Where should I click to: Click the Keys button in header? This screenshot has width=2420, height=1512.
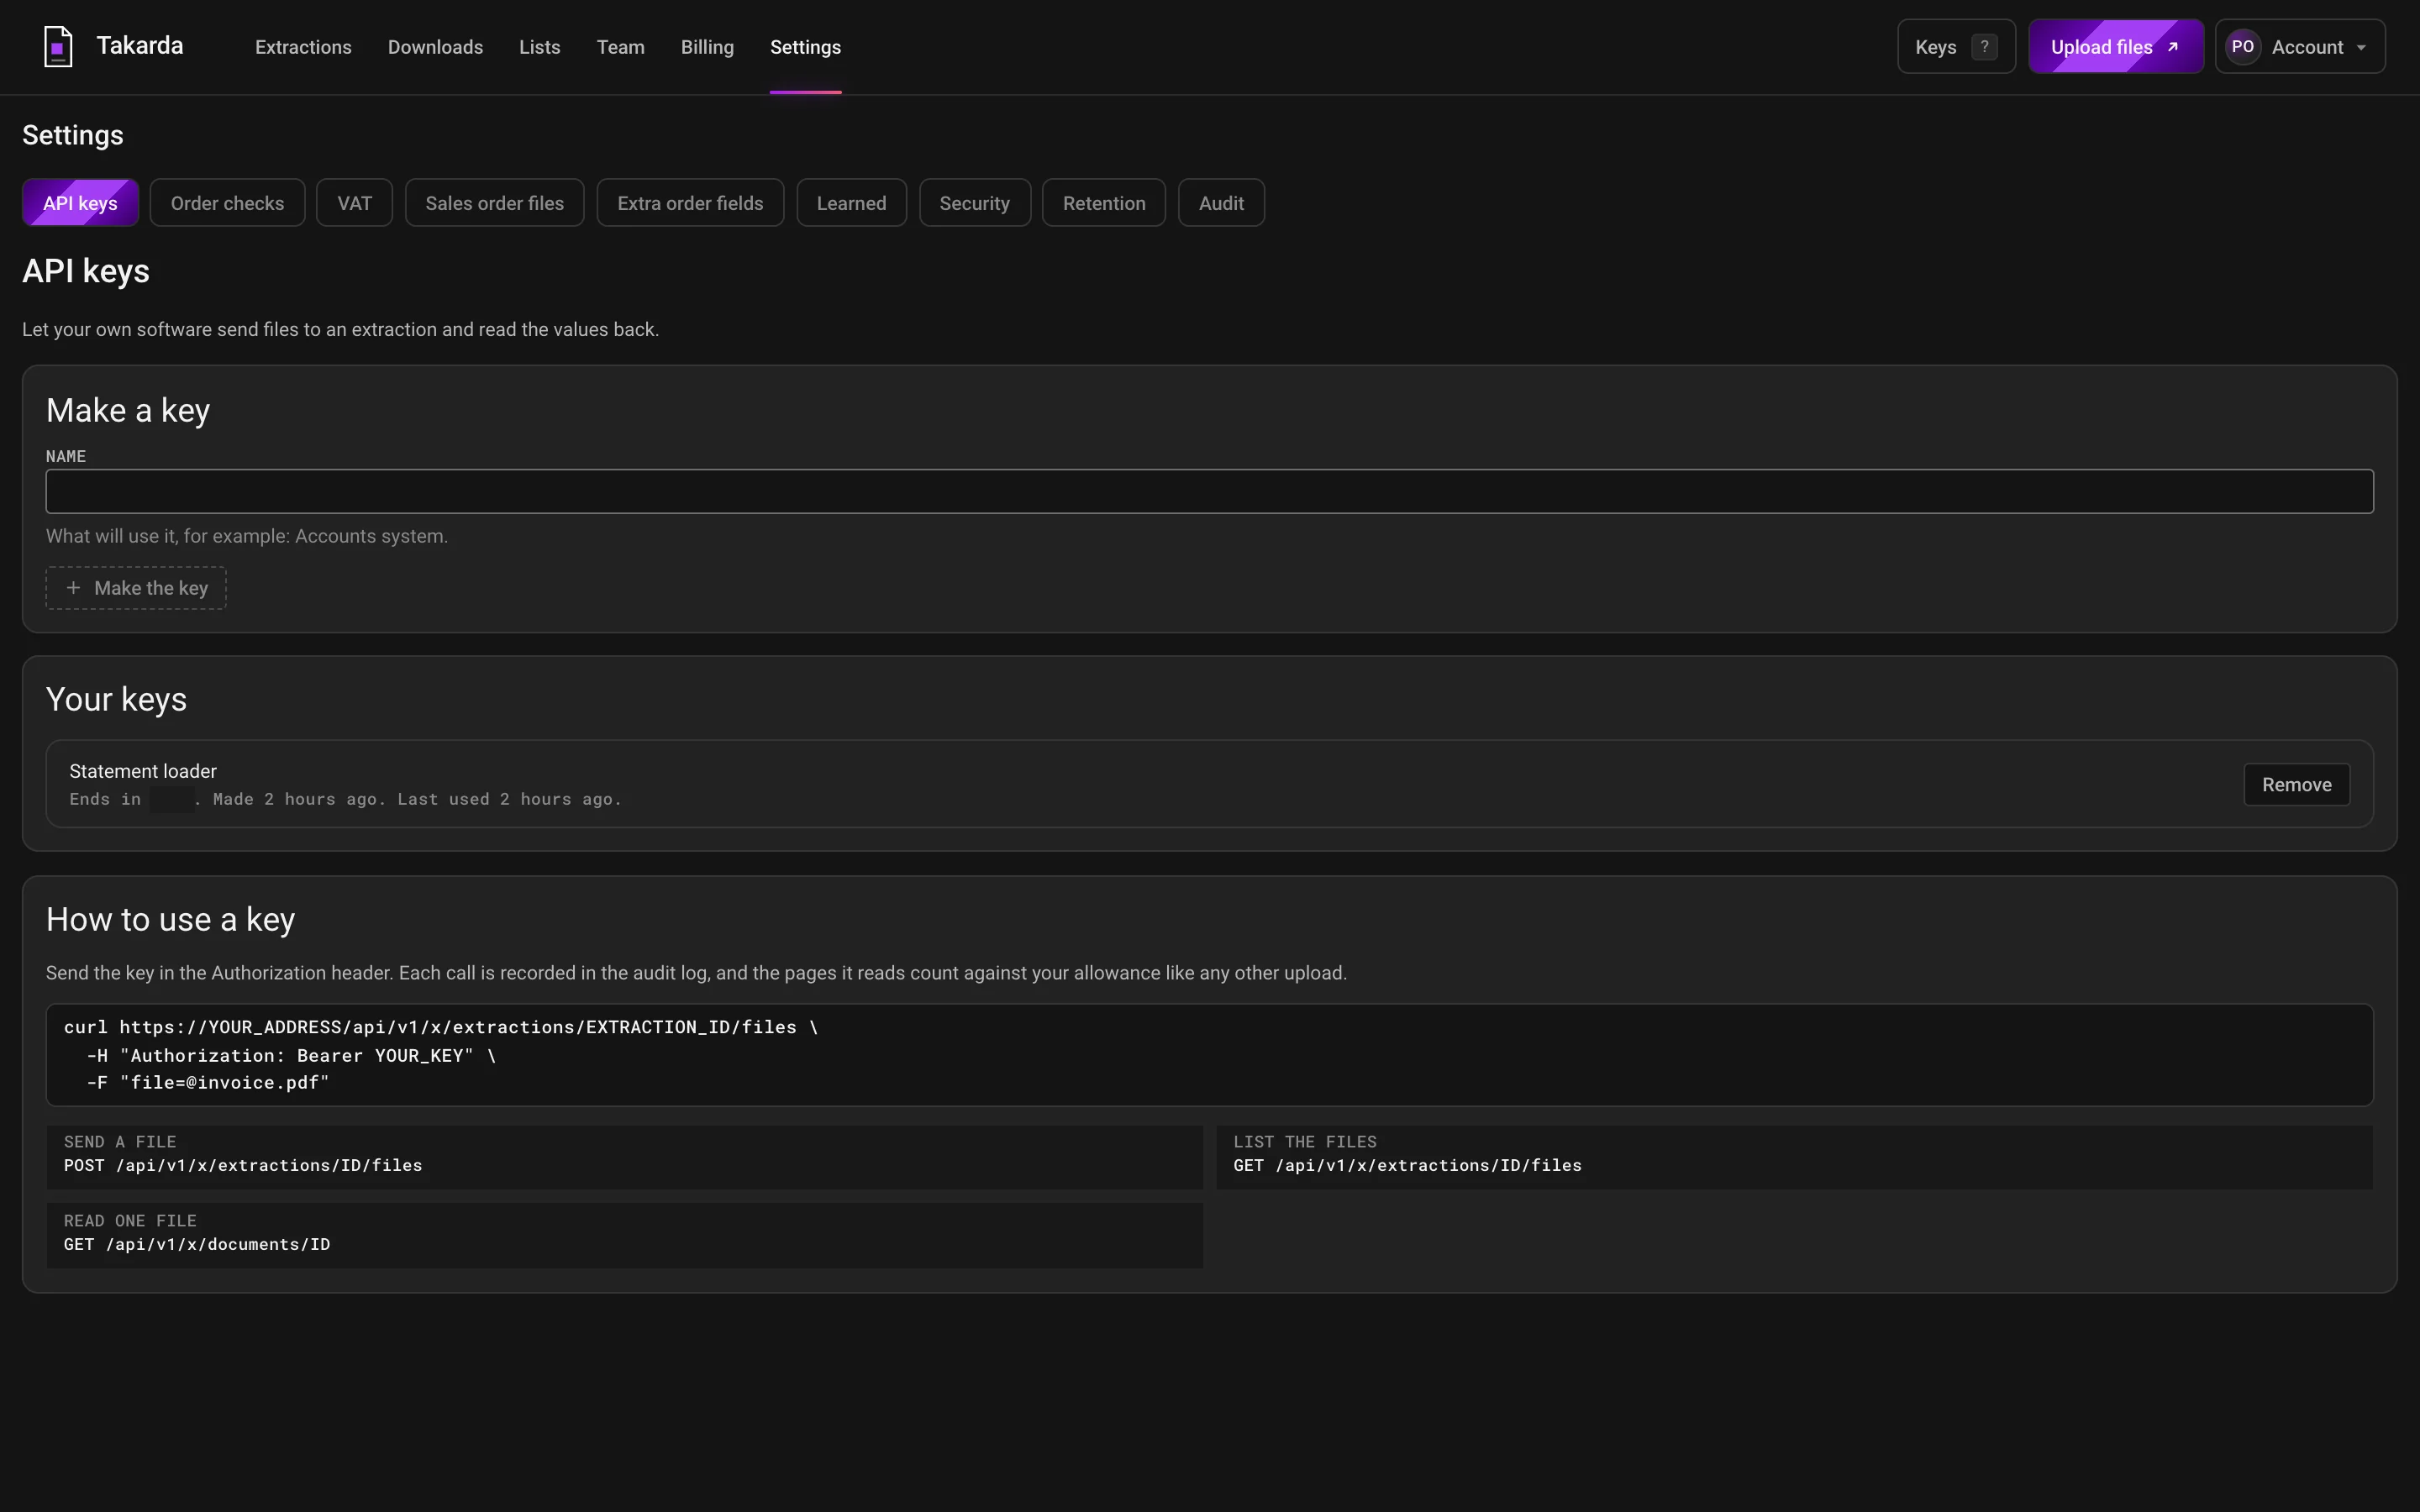tap(1956, 47)
